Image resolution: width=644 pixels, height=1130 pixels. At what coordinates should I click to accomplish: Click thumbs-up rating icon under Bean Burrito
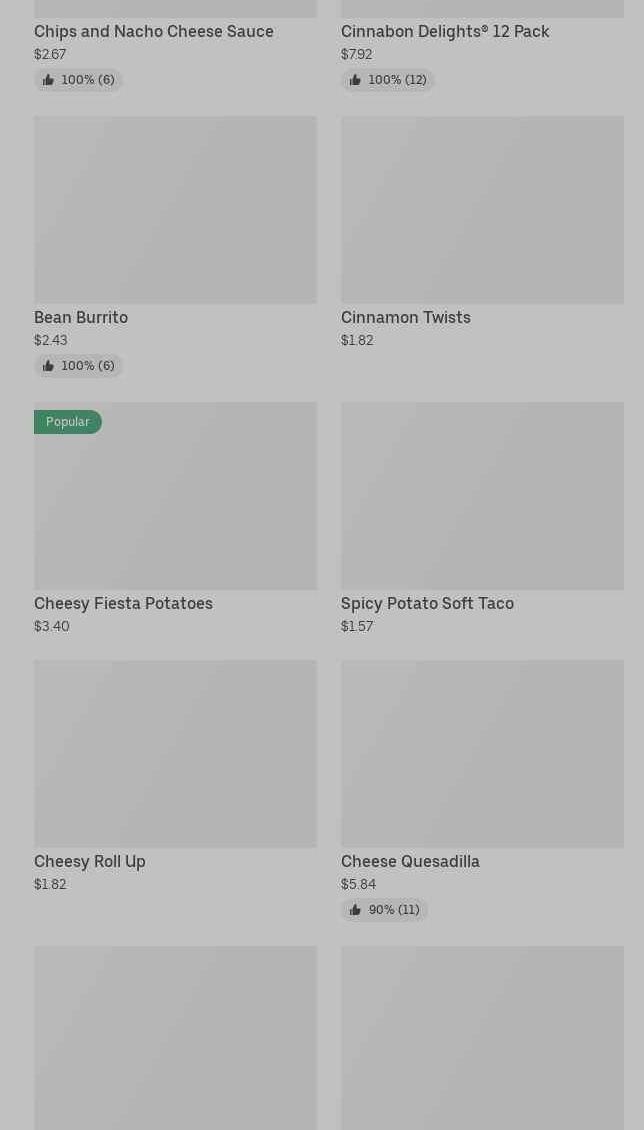48,366
